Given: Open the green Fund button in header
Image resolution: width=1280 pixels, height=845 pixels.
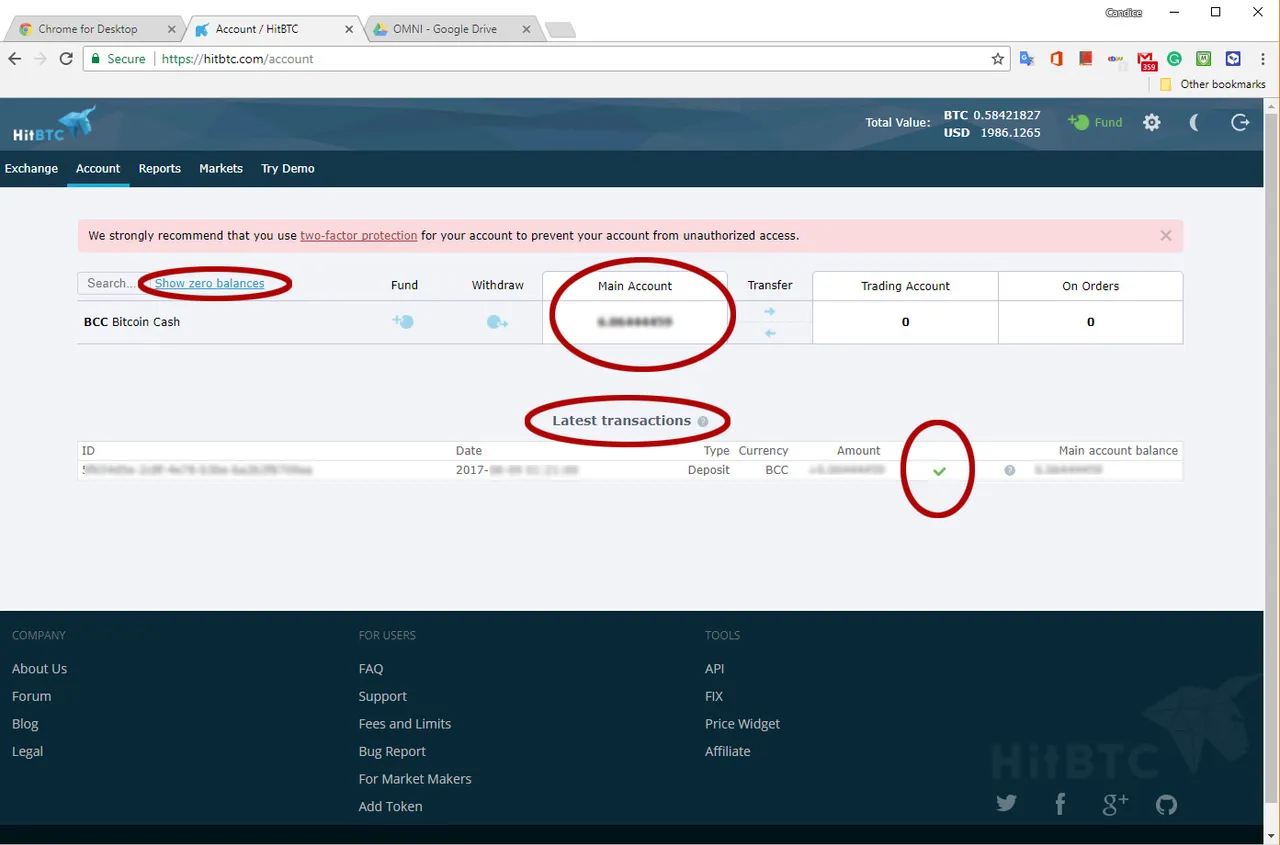Looking at the screenshot, I should [1095, 122].
